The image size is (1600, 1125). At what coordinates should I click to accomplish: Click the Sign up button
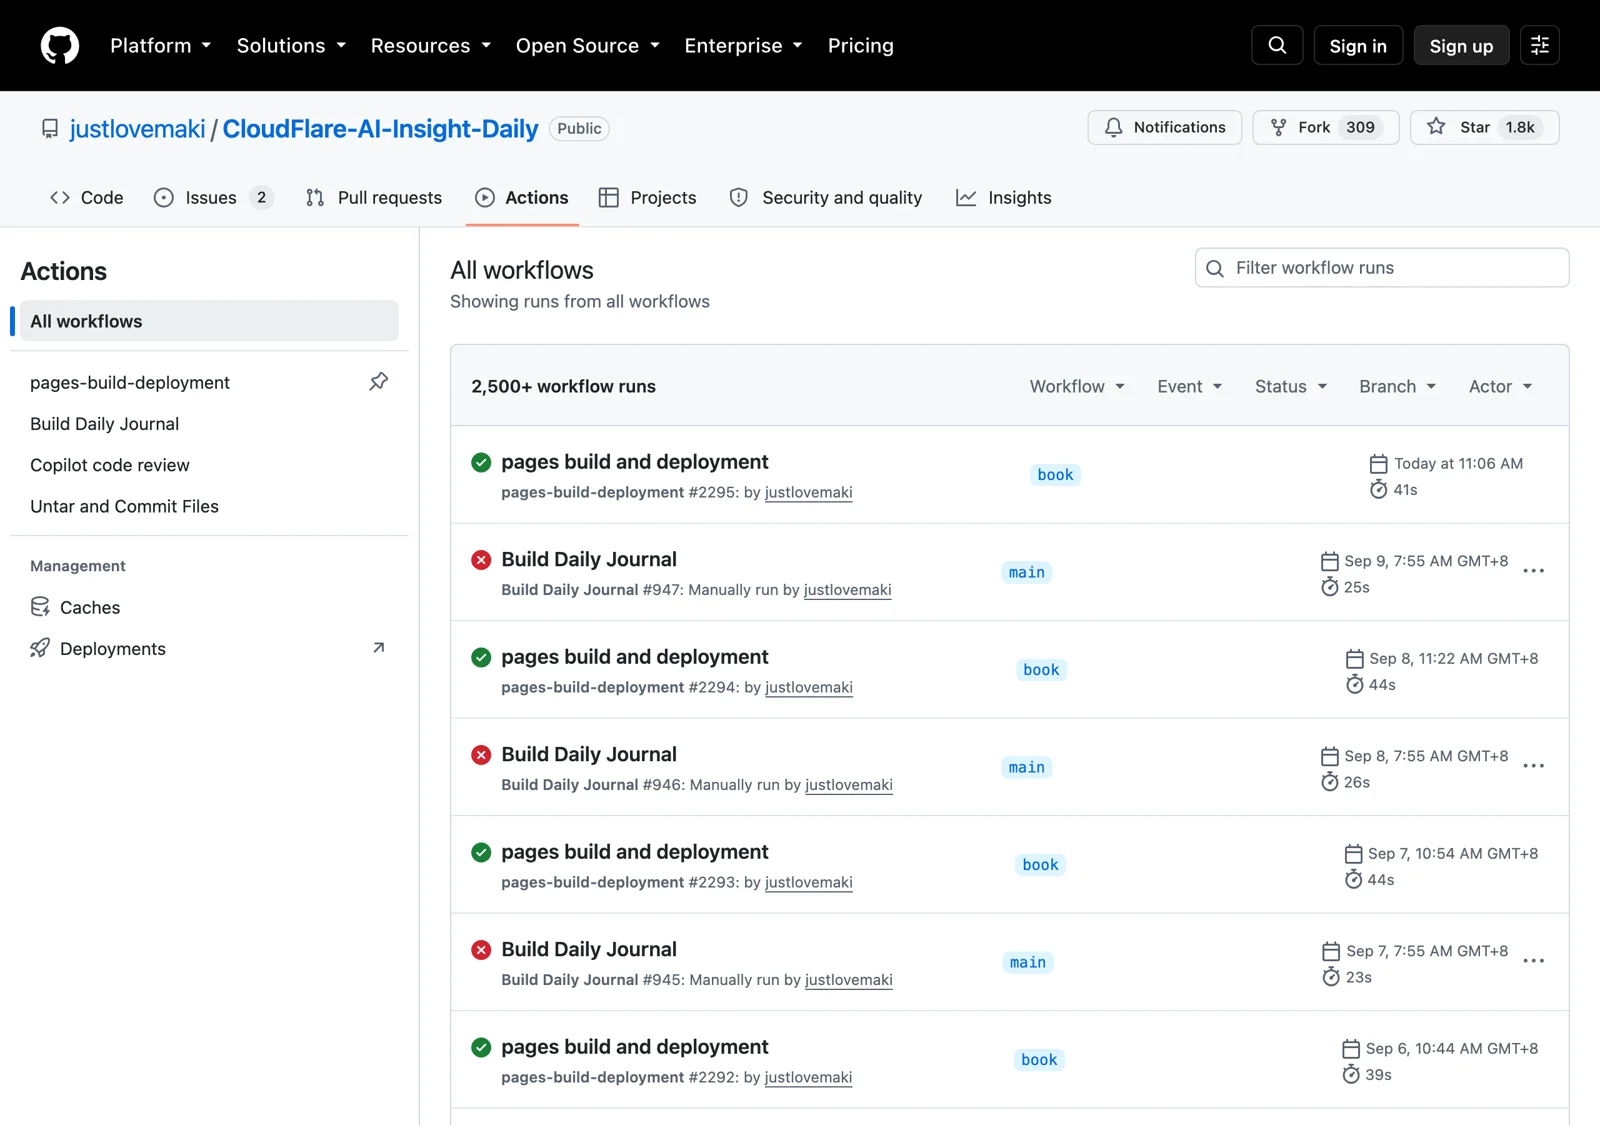click(x=1461, y=45)
